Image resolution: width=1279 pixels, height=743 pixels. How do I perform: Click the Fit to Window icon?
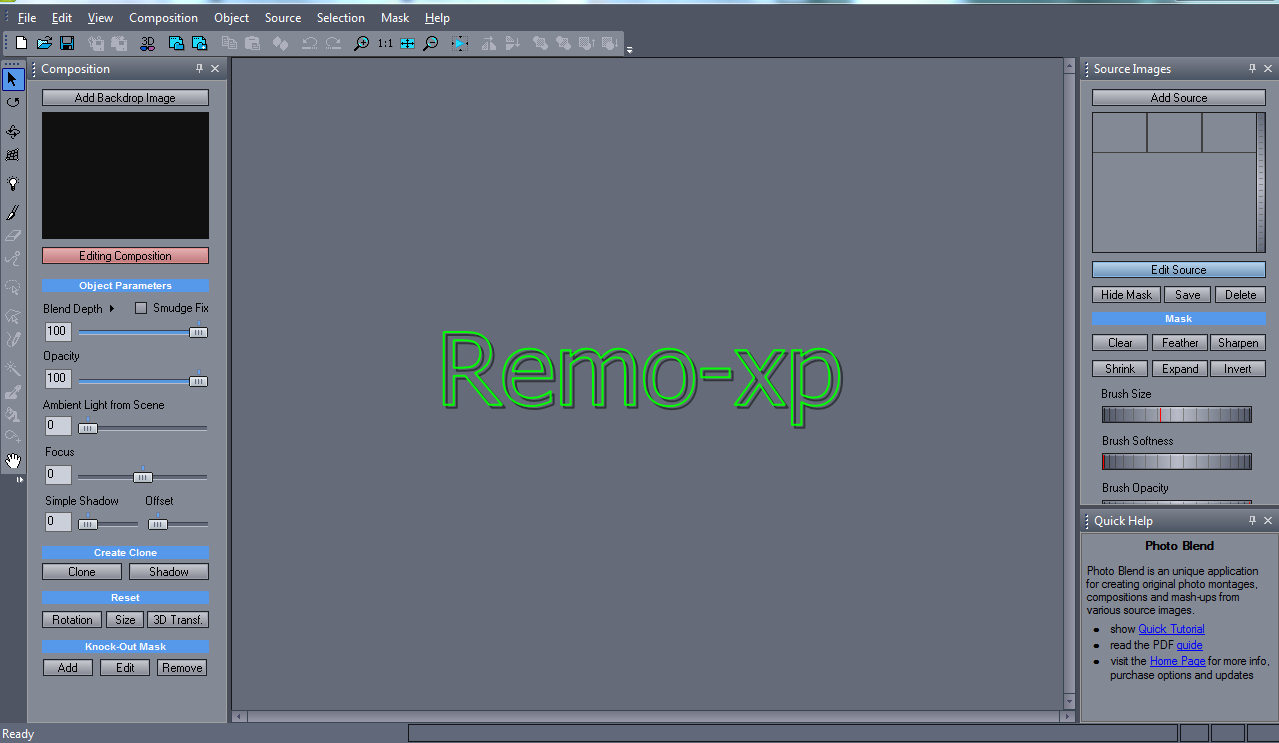coord(407,43)
